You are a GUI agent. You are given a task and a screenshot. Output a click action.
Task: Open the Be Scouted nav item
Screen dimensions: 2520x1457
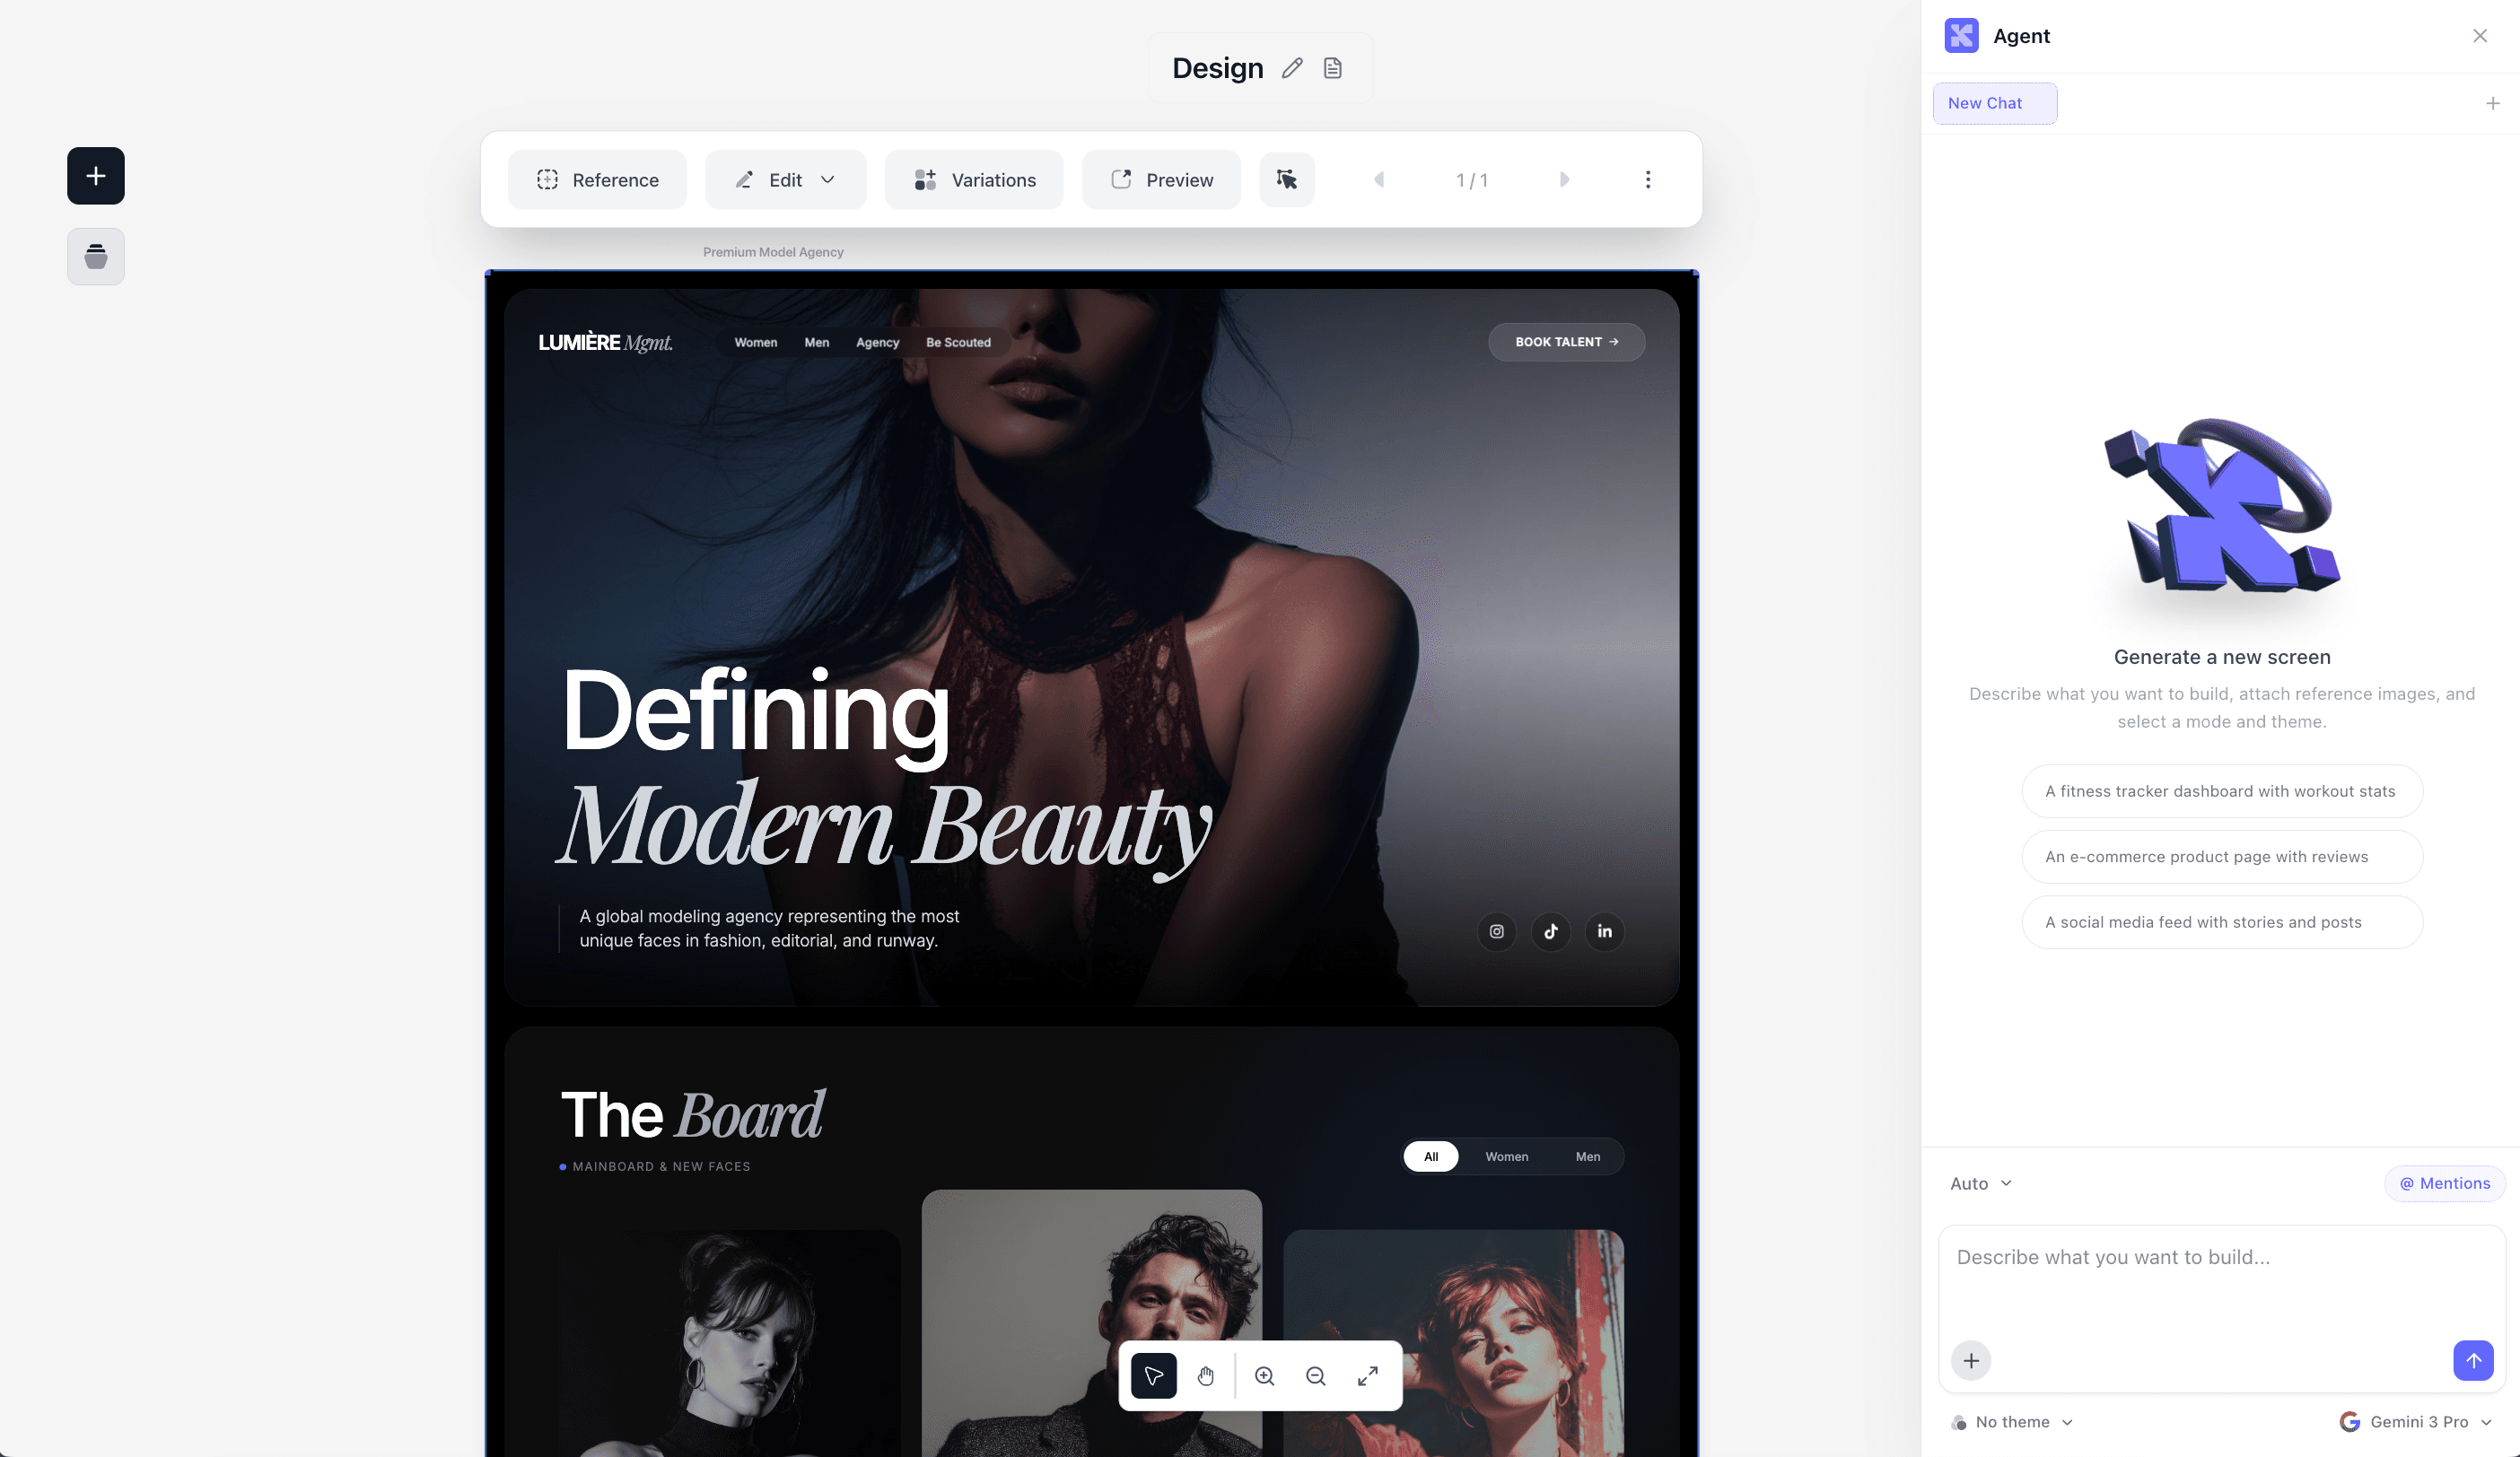pos(958,342)
